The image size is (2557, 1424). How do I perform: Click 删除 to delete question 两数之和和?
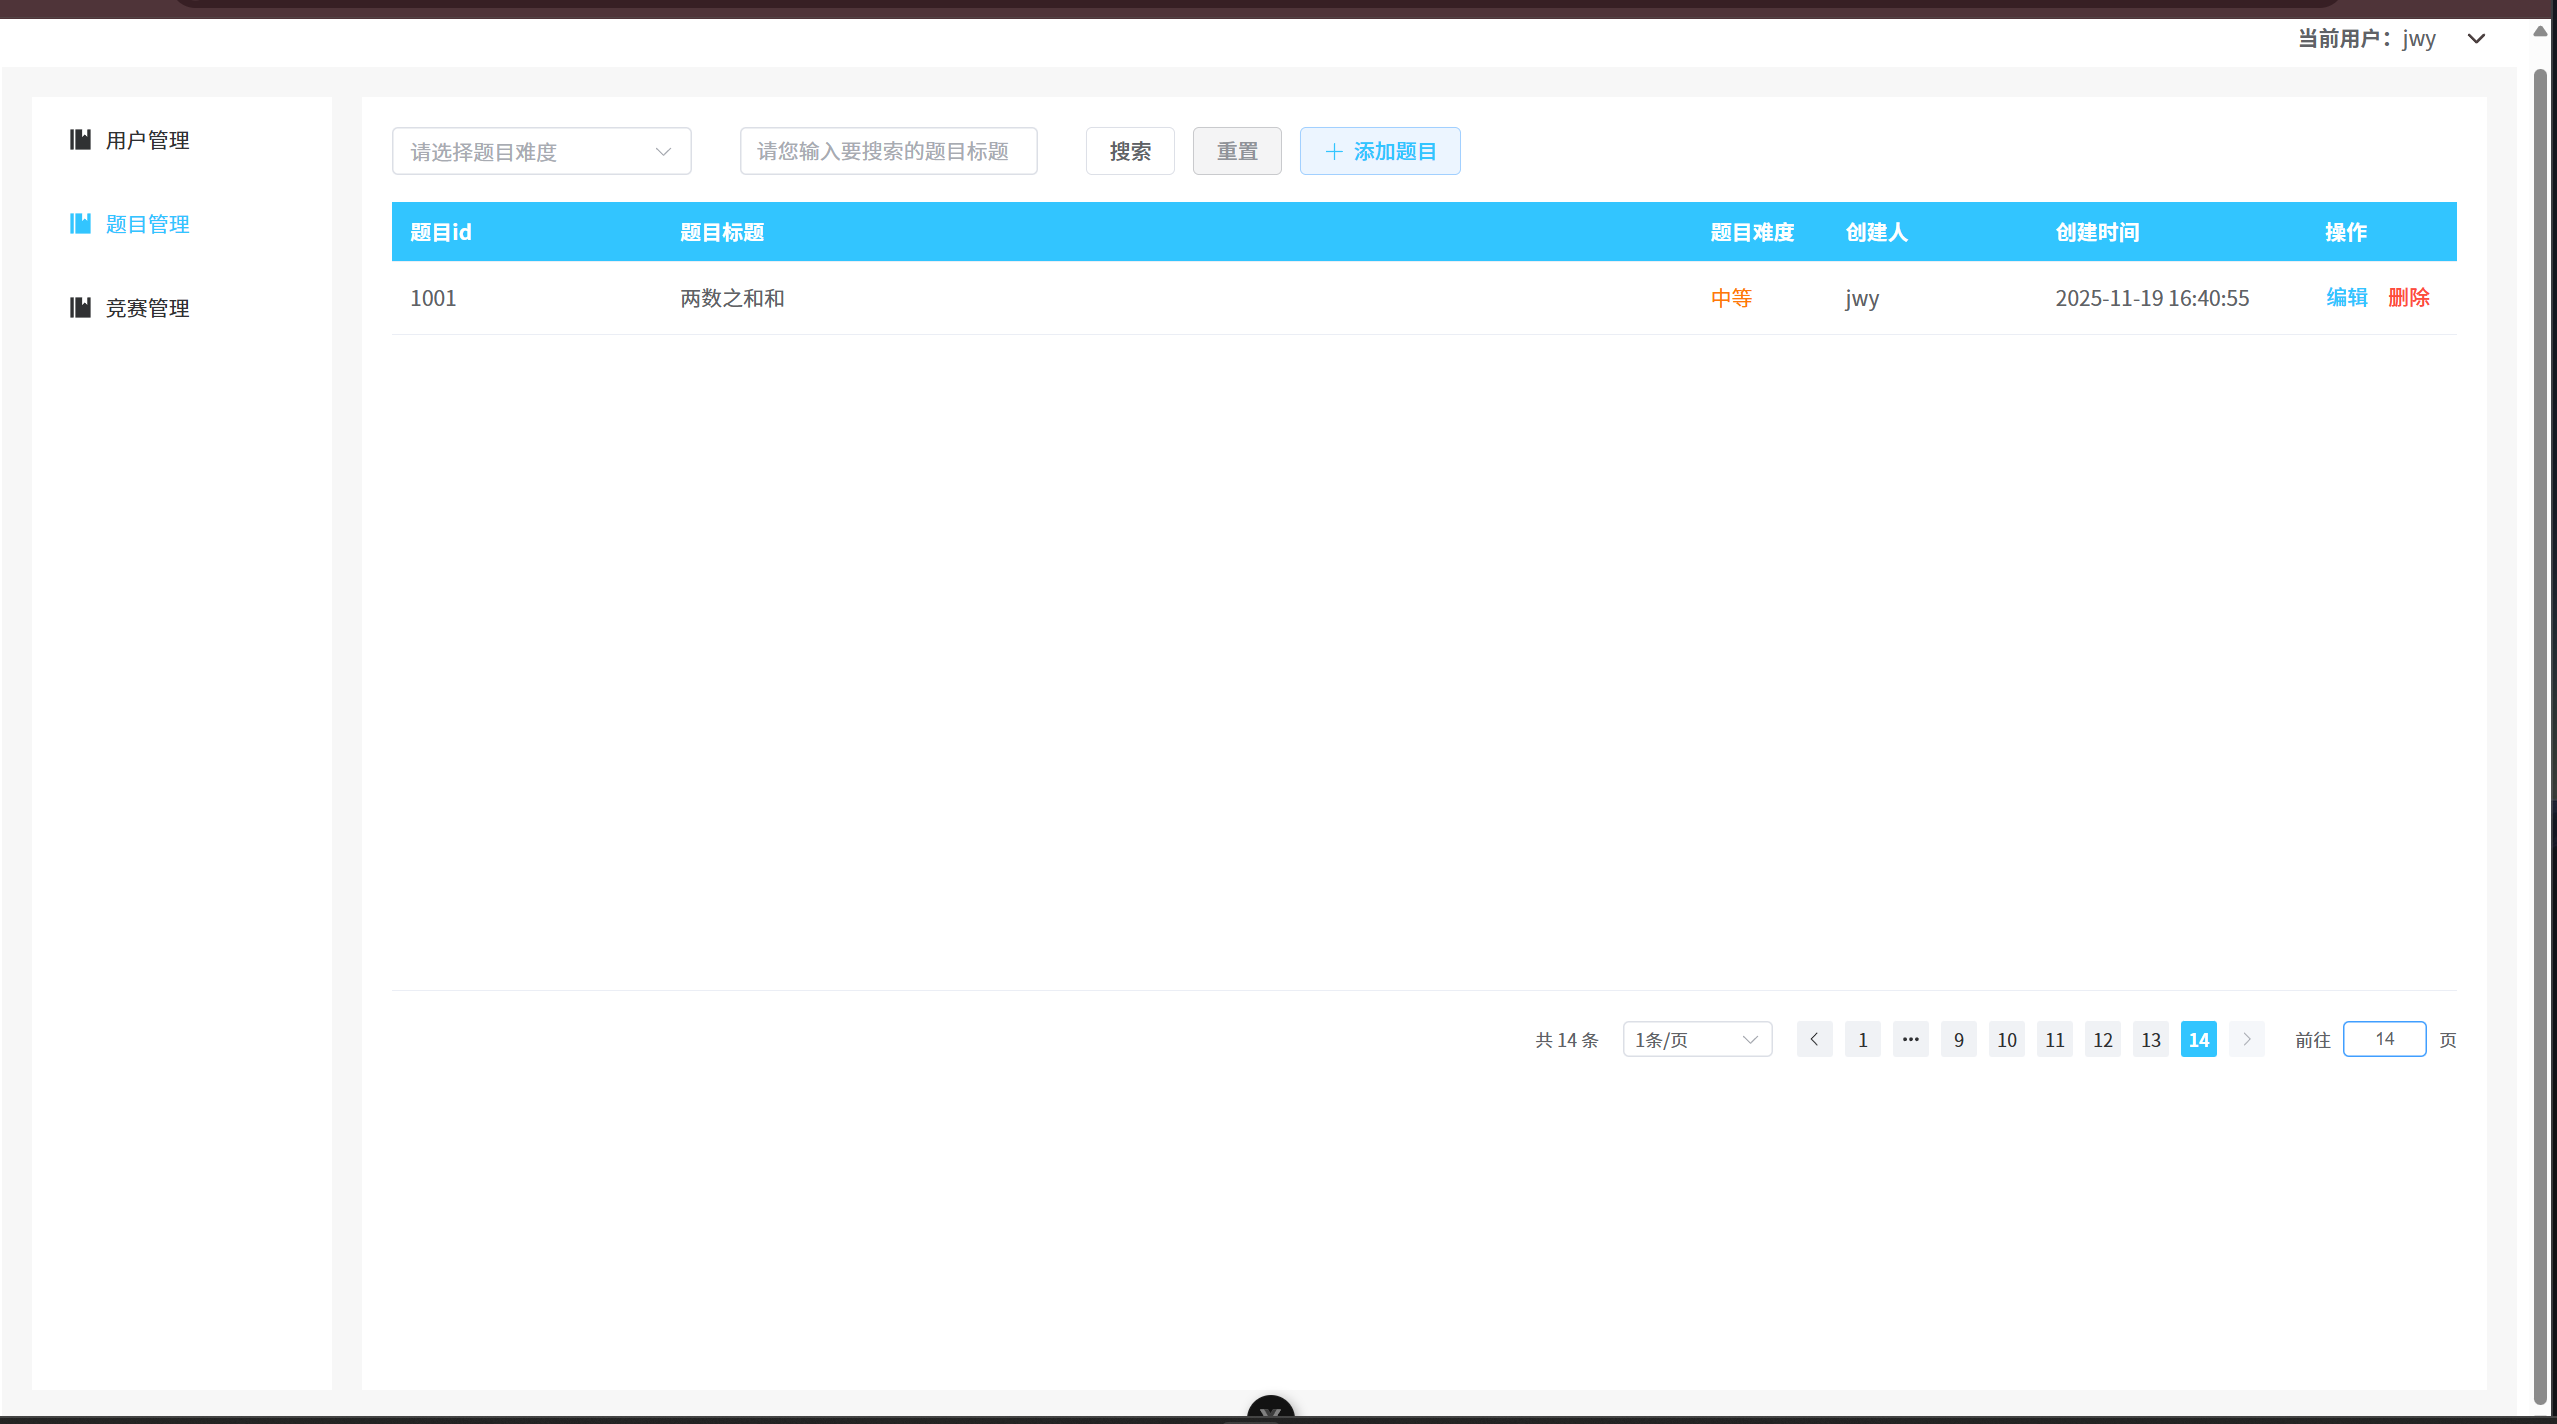click(2408, 297)
